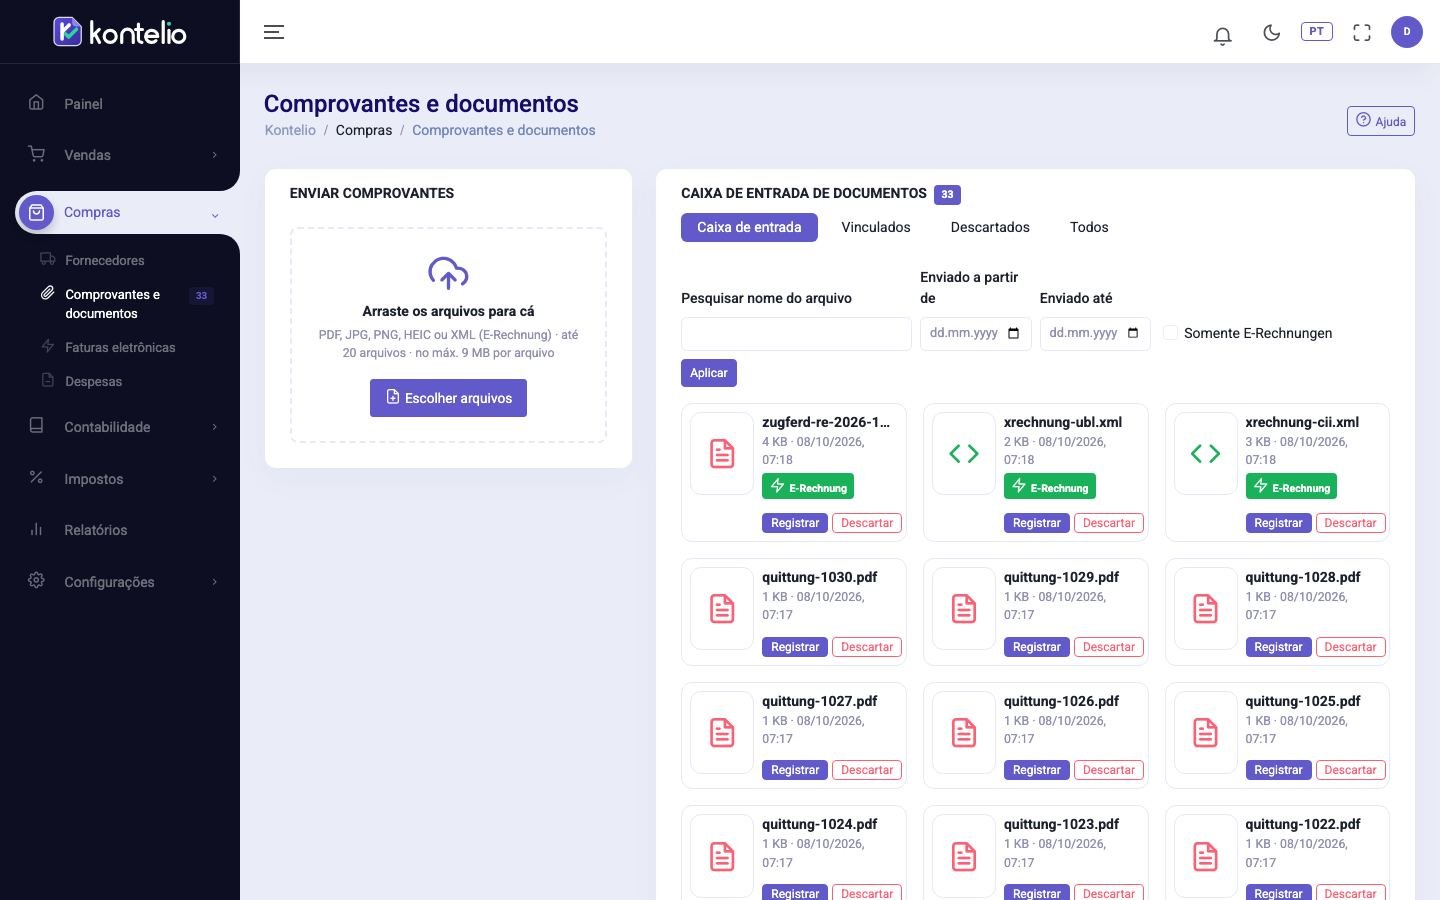Open zugferd-re-2026 PDF file thumbnail
The image size is (1440, 900).
coord(722,454)
